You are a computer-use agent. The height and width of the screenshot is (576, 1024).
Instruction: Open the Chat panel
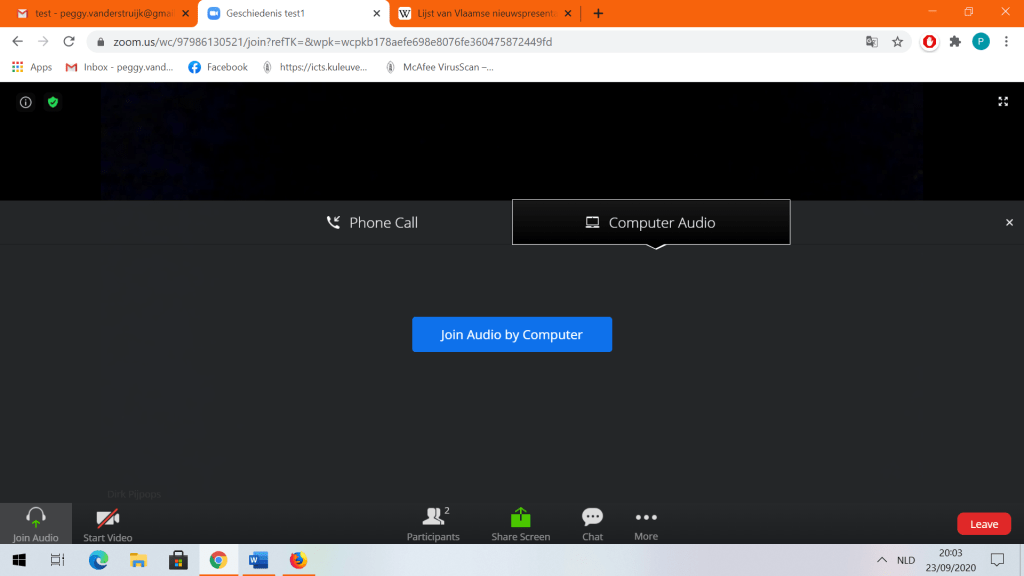tap(592, 518)
